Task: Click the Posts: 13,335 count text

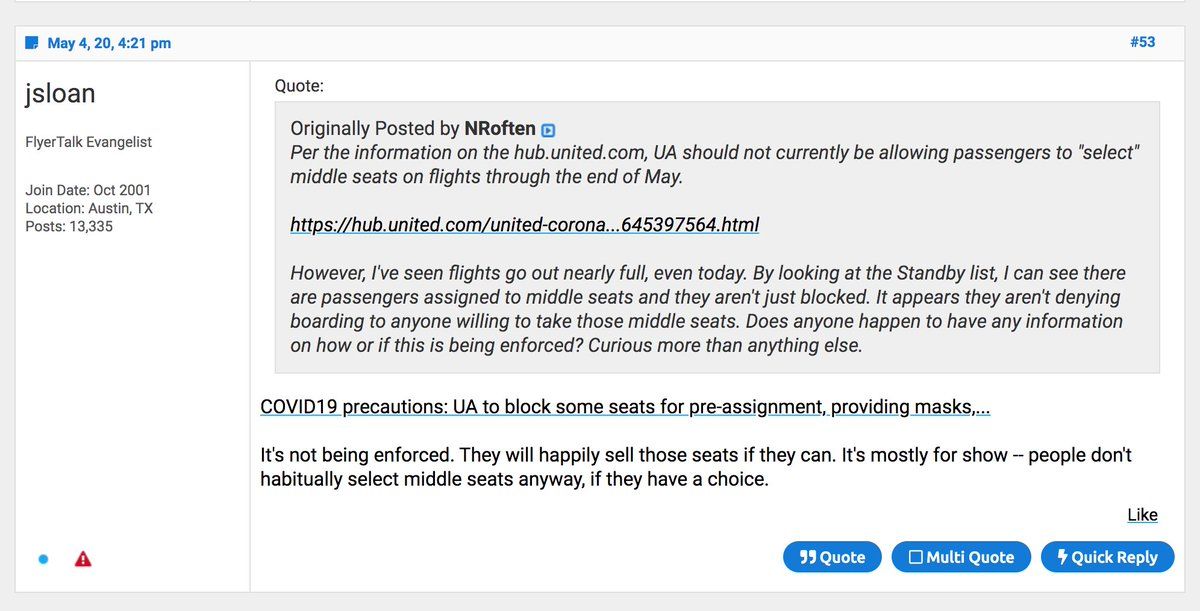Action: point(70,227)
